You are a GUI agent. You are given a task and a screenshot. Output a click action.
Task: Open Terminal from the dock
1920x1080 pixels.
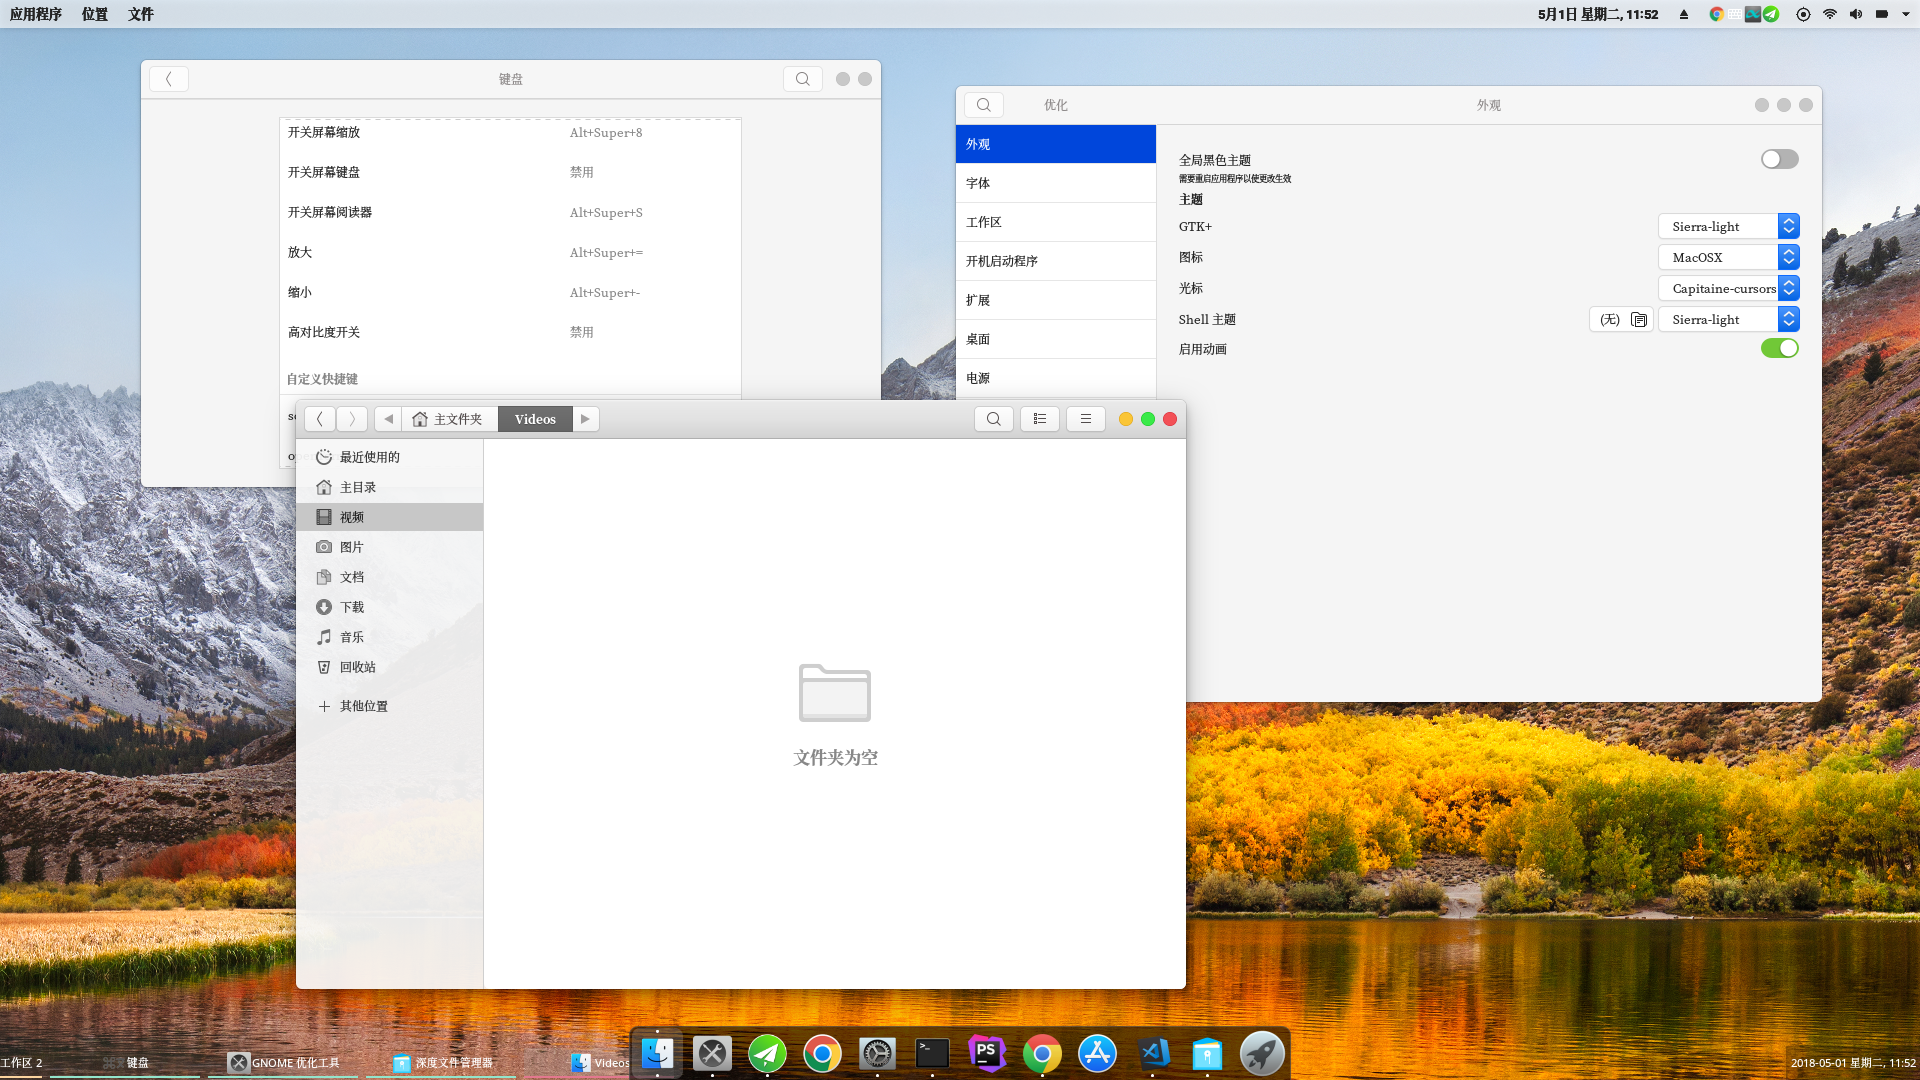click(932, 1053)
